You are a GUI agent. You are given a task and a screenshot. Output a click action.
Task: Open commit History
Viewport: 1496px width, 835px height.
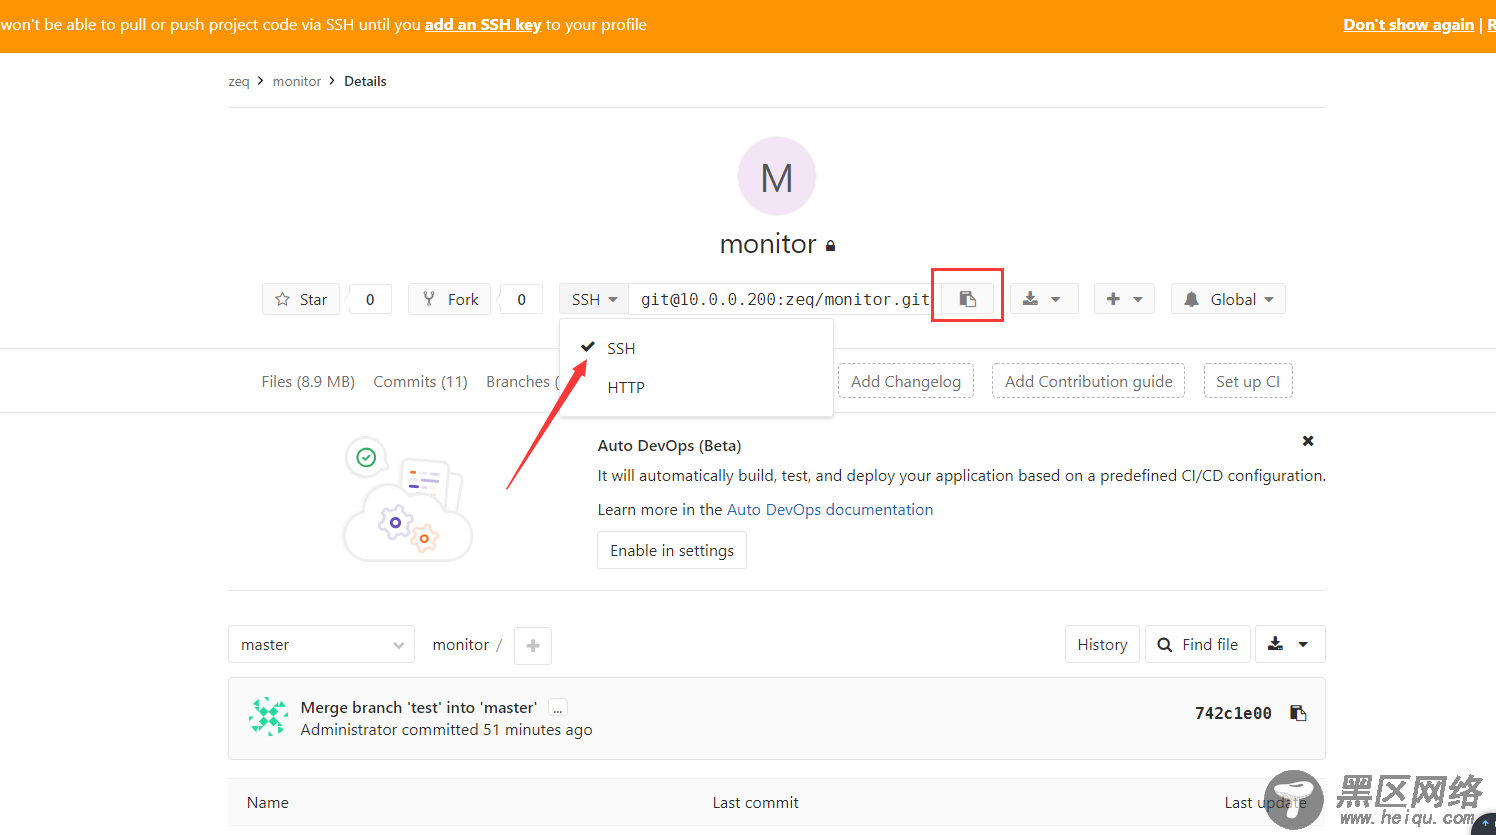(x=1102, y=645)
